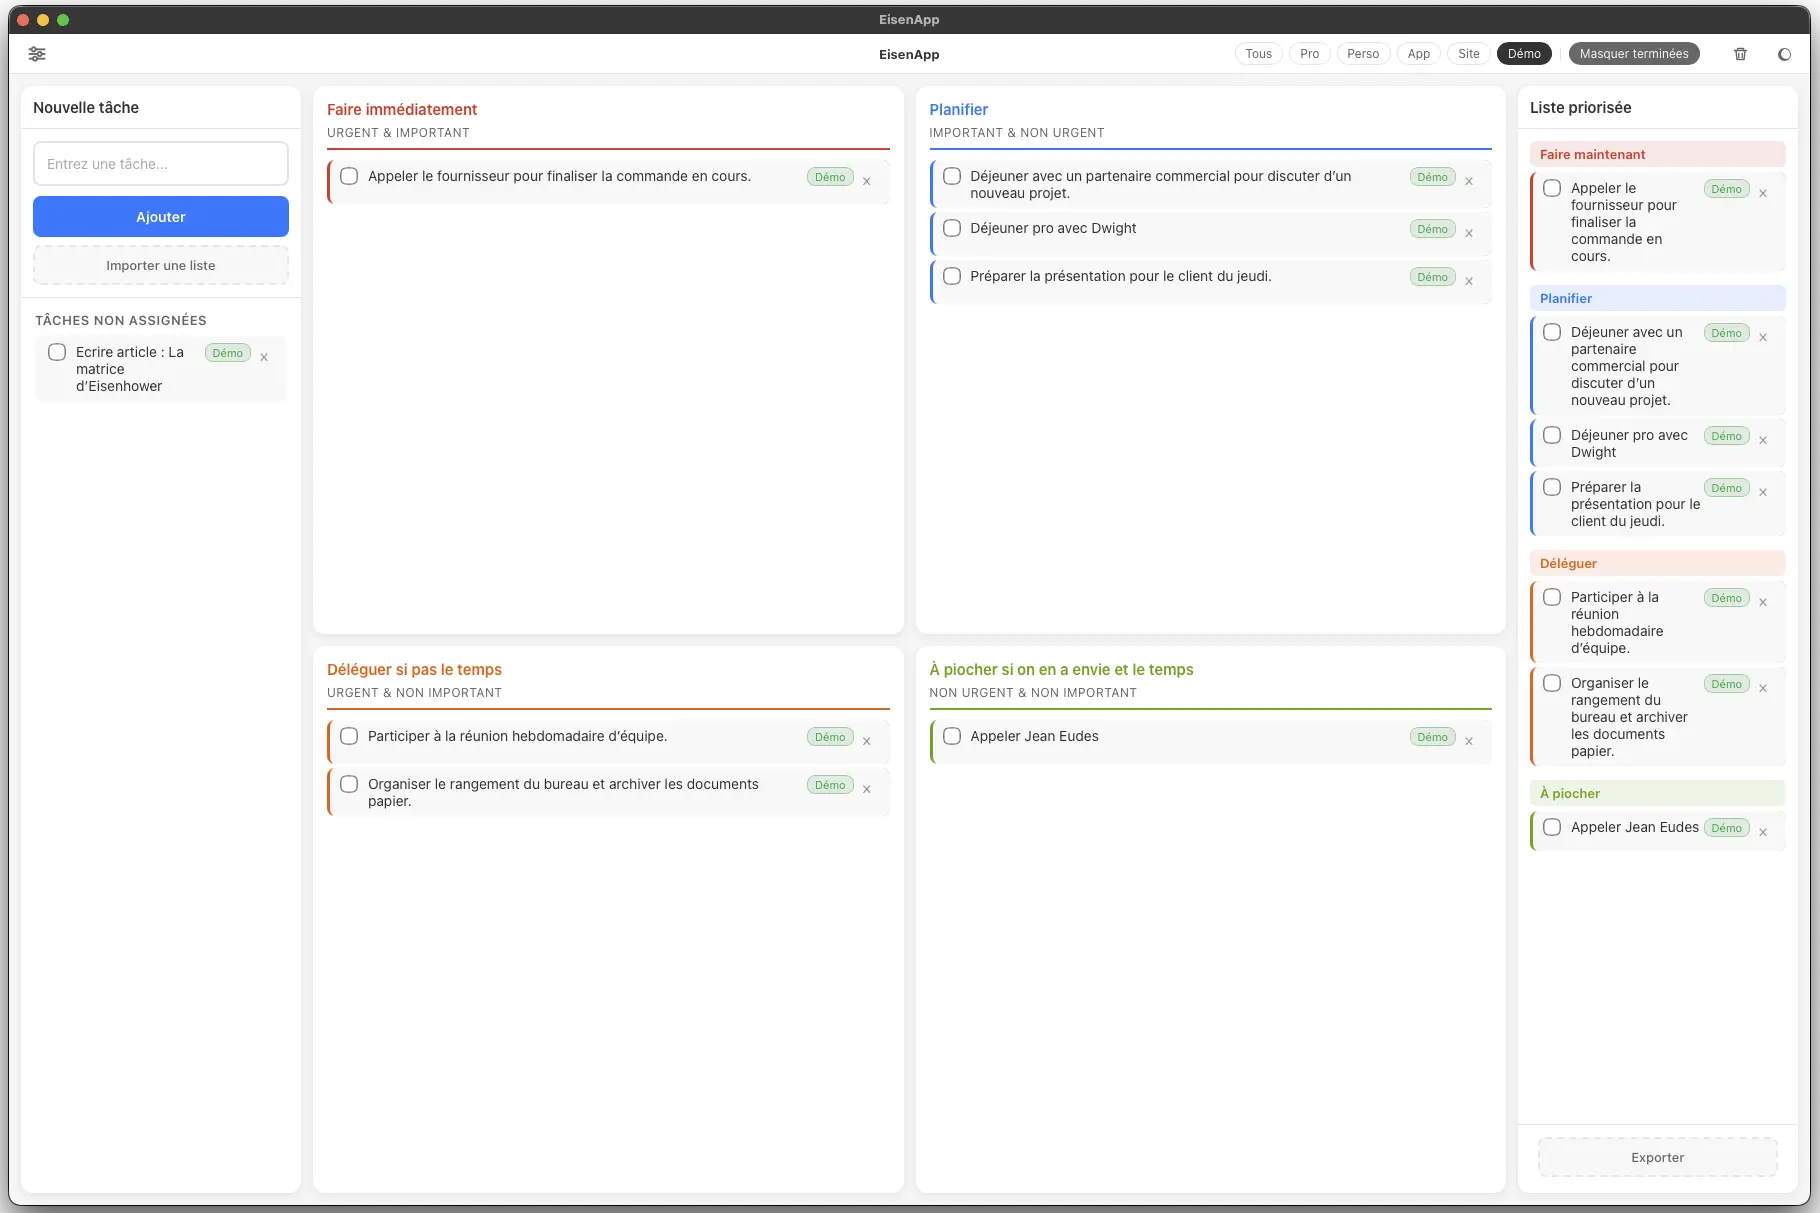Image resolution: width=1820 pixels, height=1213 pixels.
Task: Open the filter sliders icon top-left
Action: tap(37, 53)
